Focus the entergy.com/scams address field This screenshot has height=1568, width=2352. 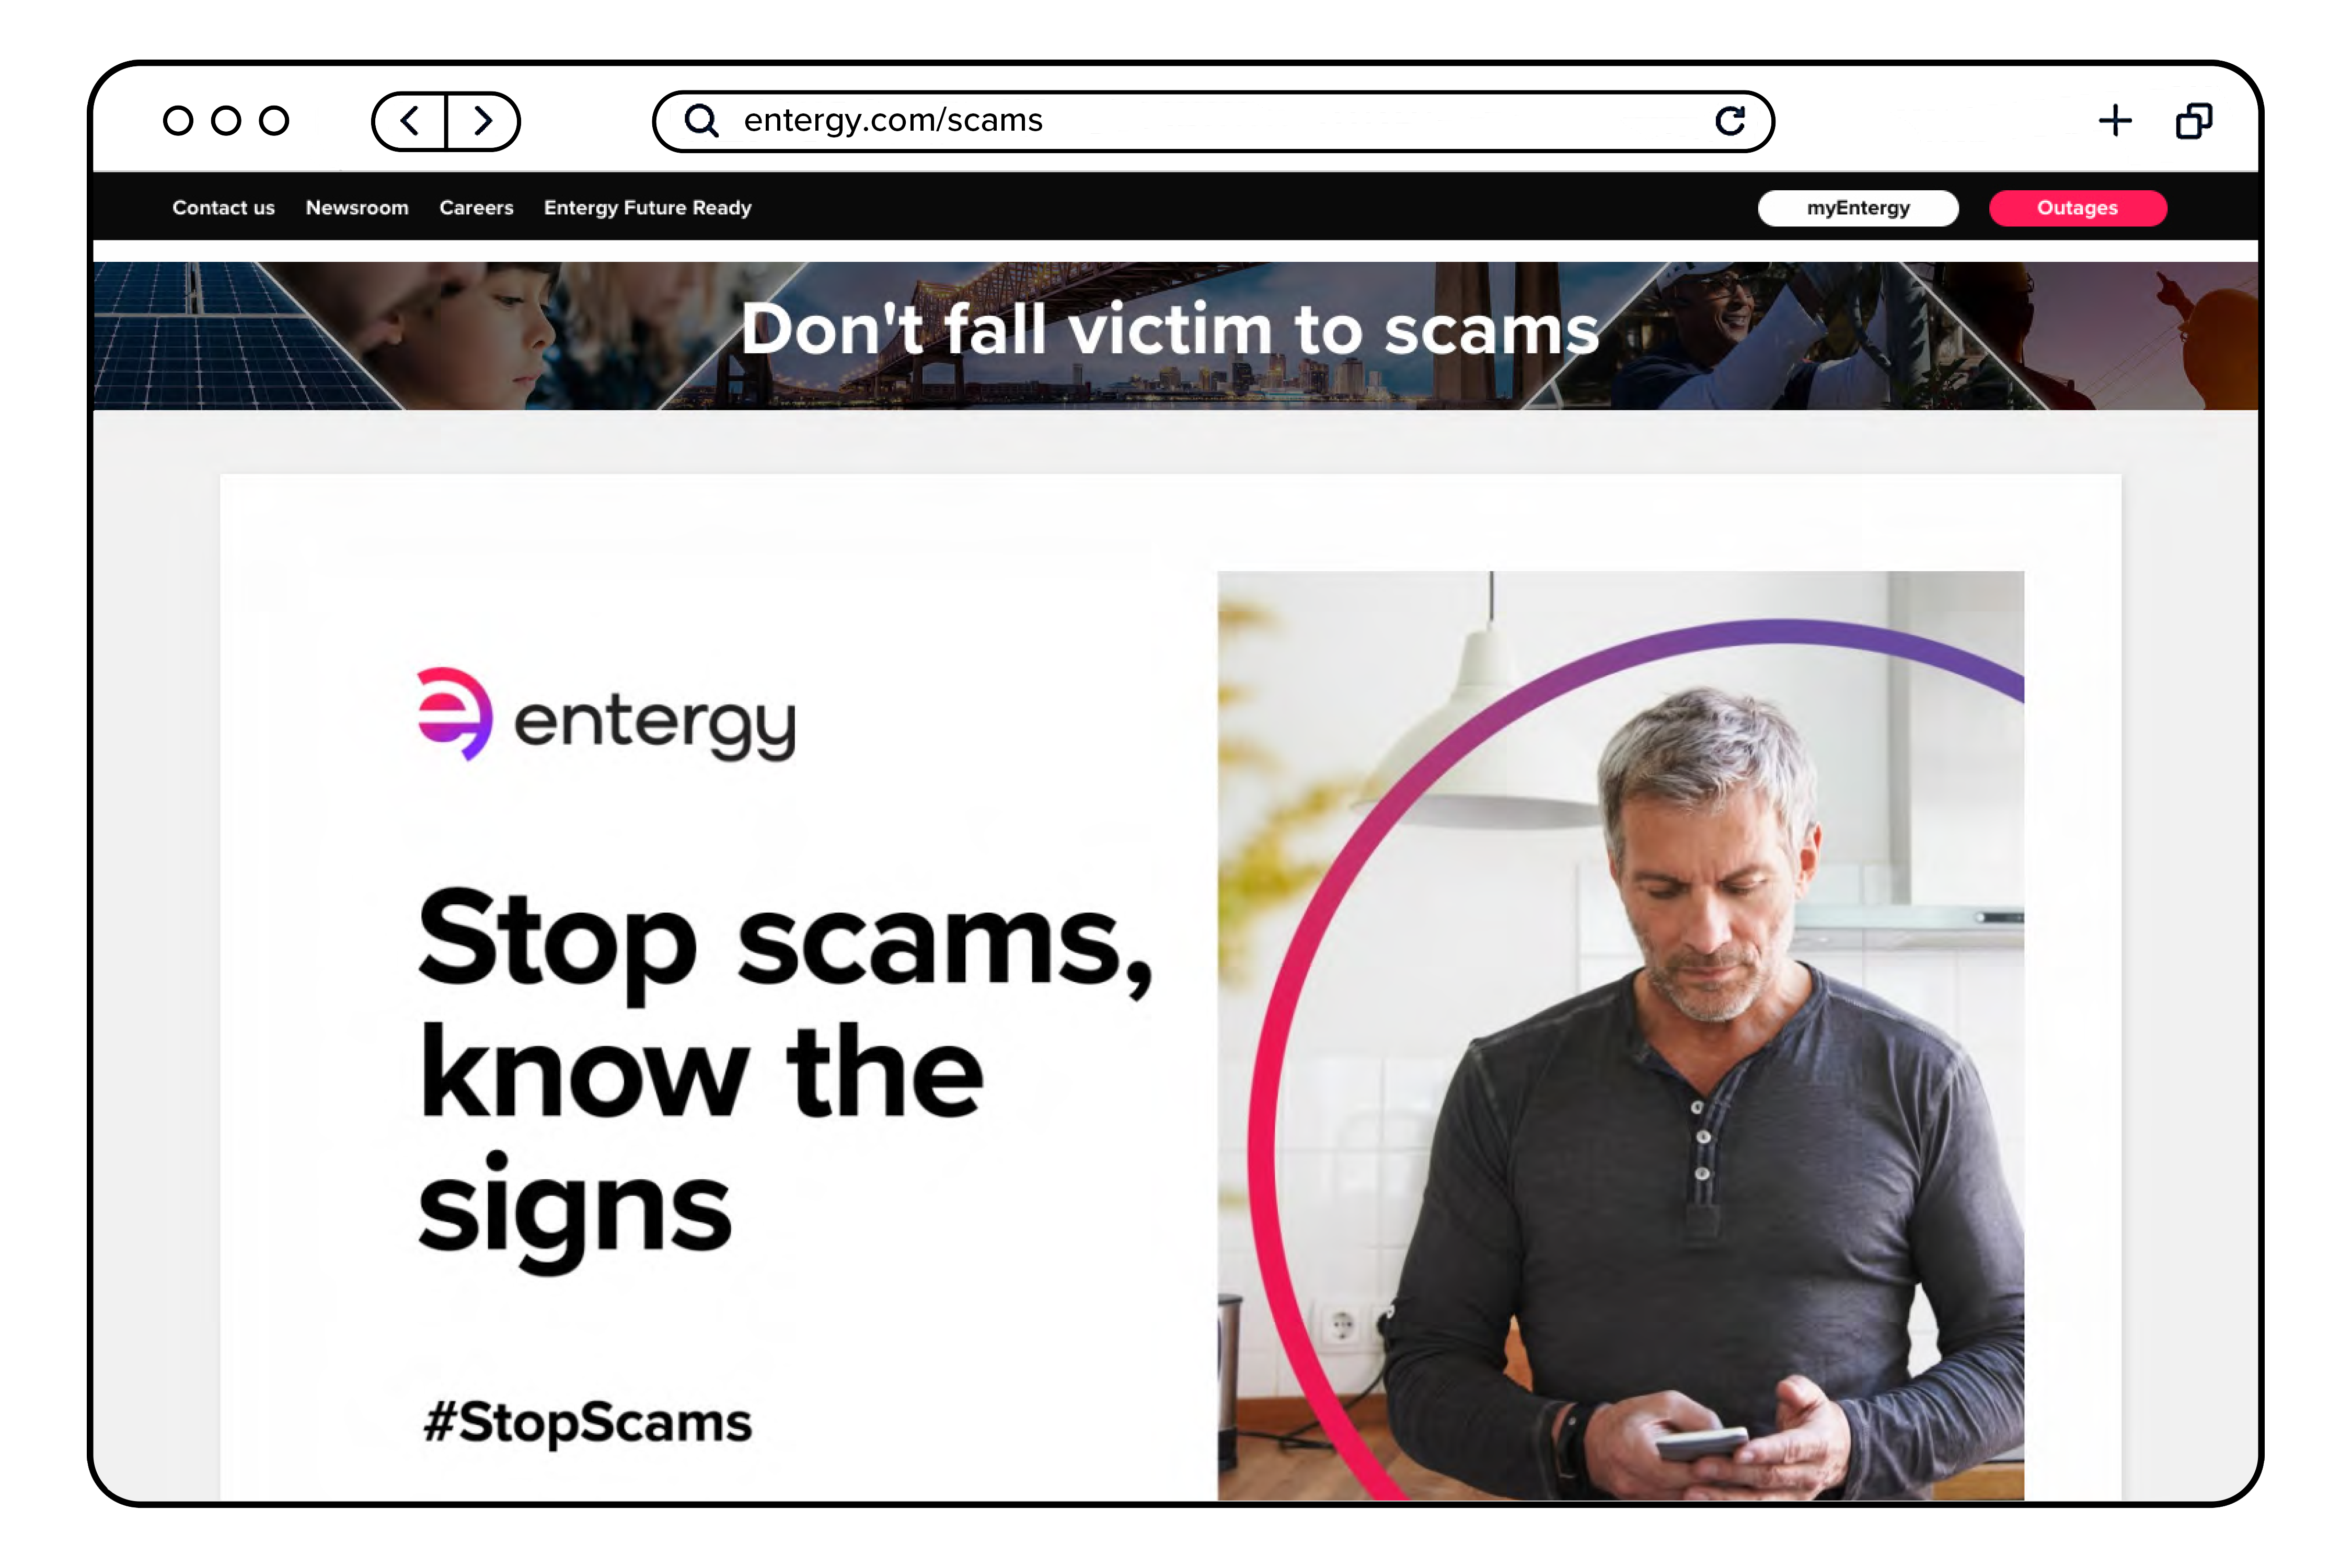1213,121
